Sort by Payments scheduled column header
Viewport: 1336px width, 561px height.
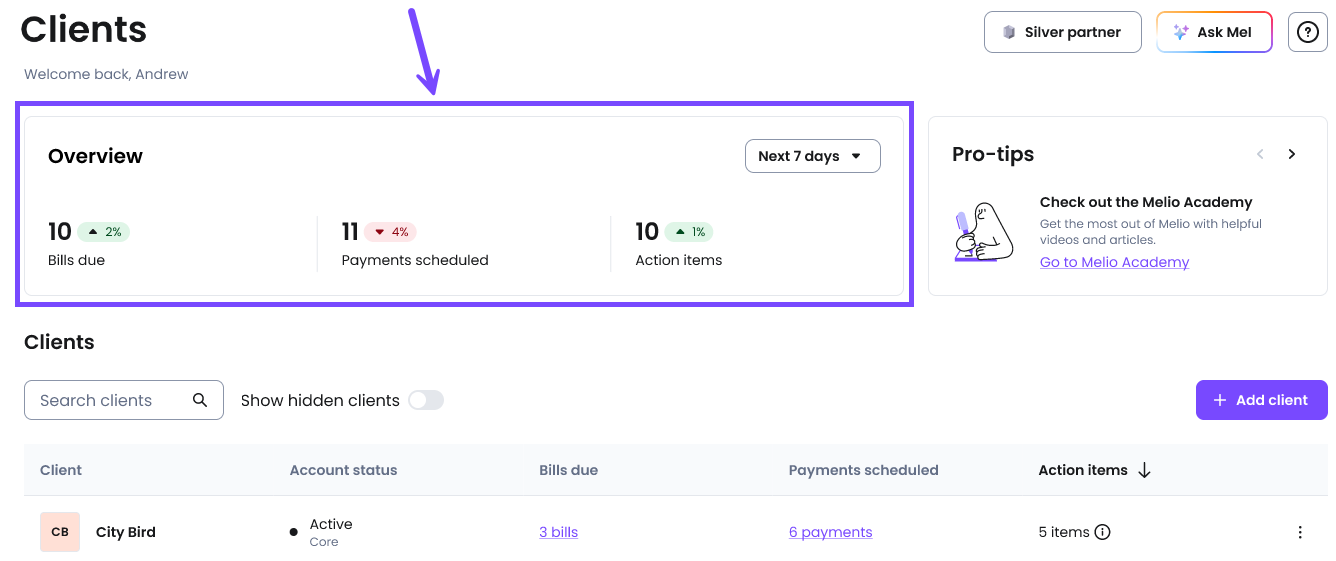863,470
